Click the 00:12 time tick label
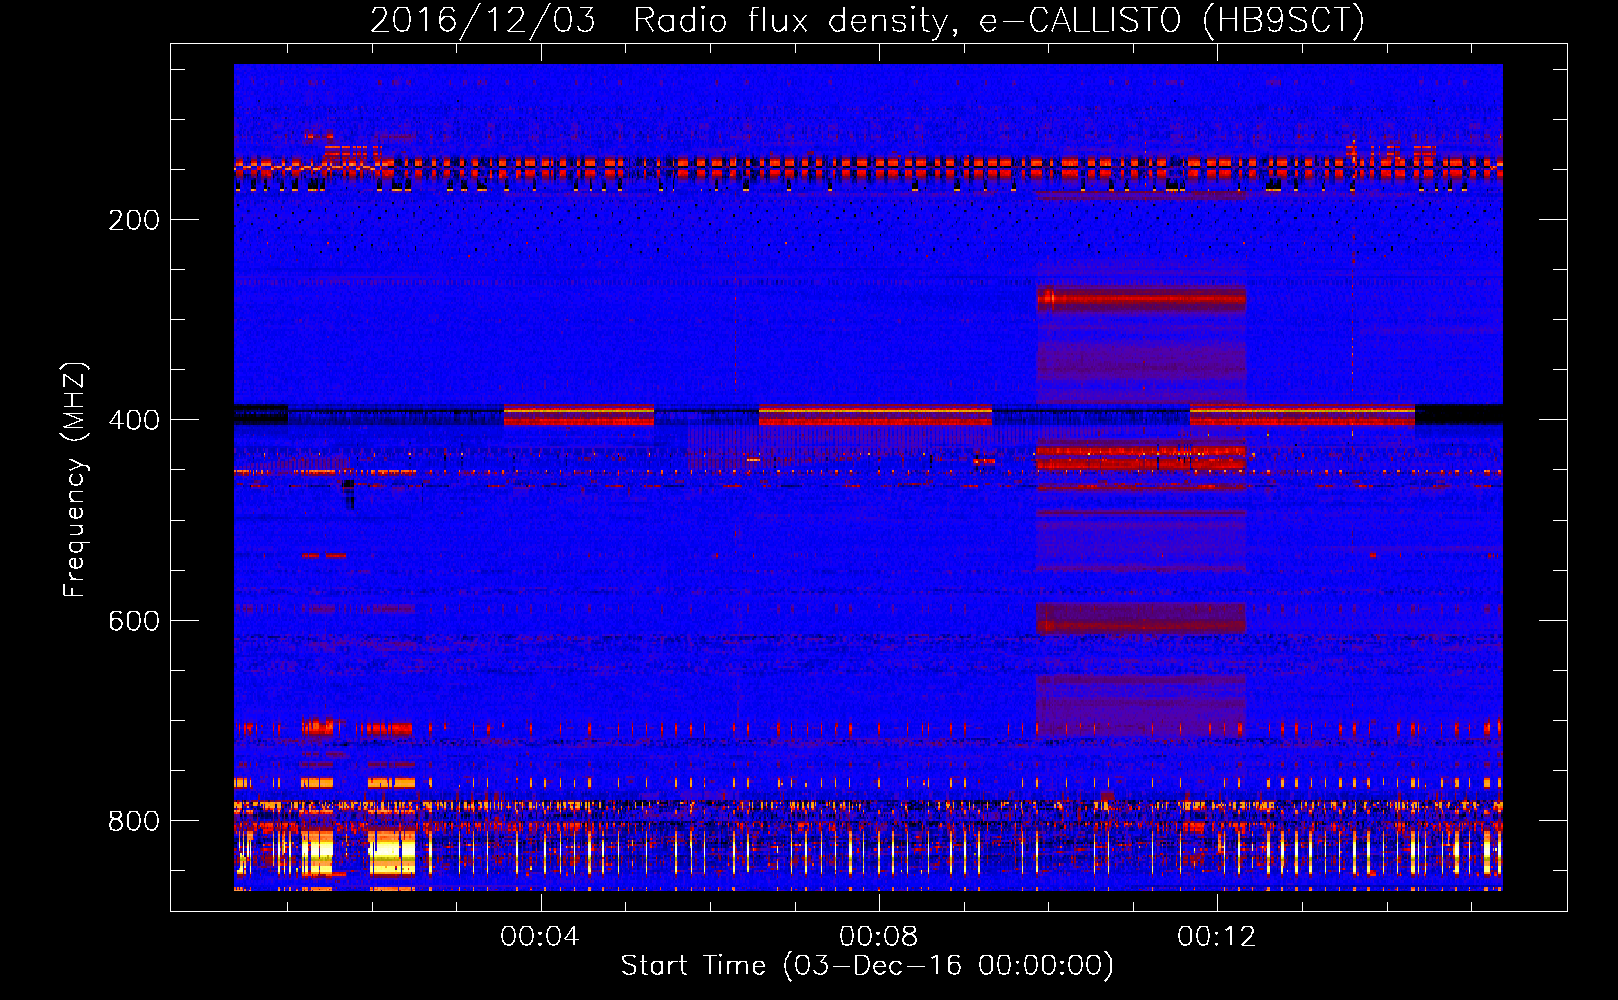1618x1000 pixels. click(1216, 937)
